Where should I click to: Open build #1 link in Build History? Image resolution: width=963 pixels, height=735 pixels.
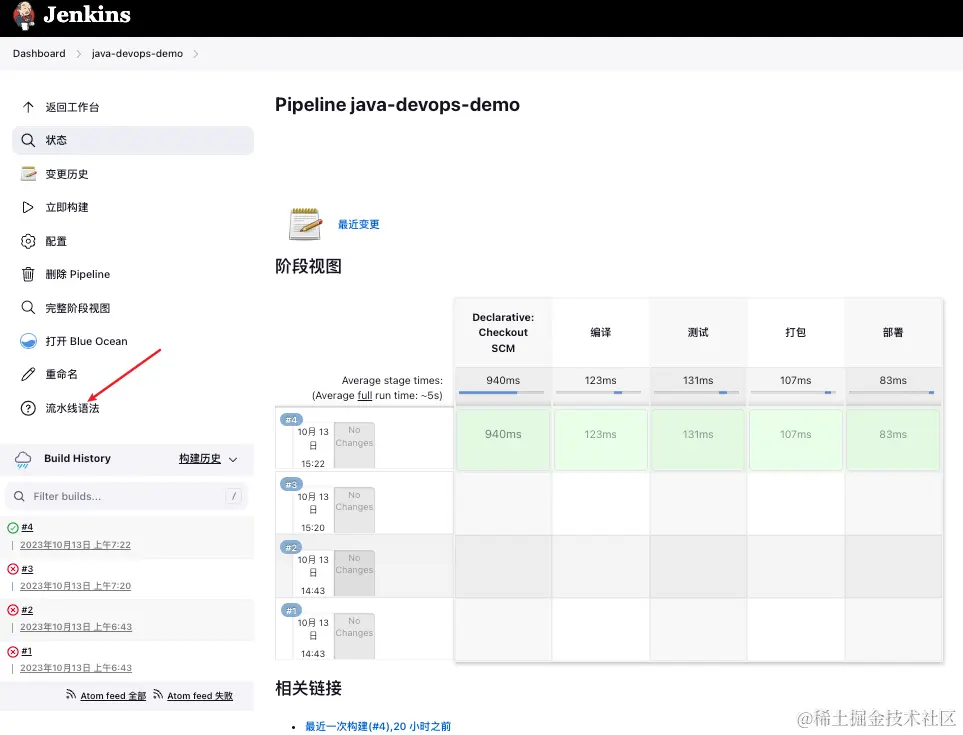(x=26, y=651)
